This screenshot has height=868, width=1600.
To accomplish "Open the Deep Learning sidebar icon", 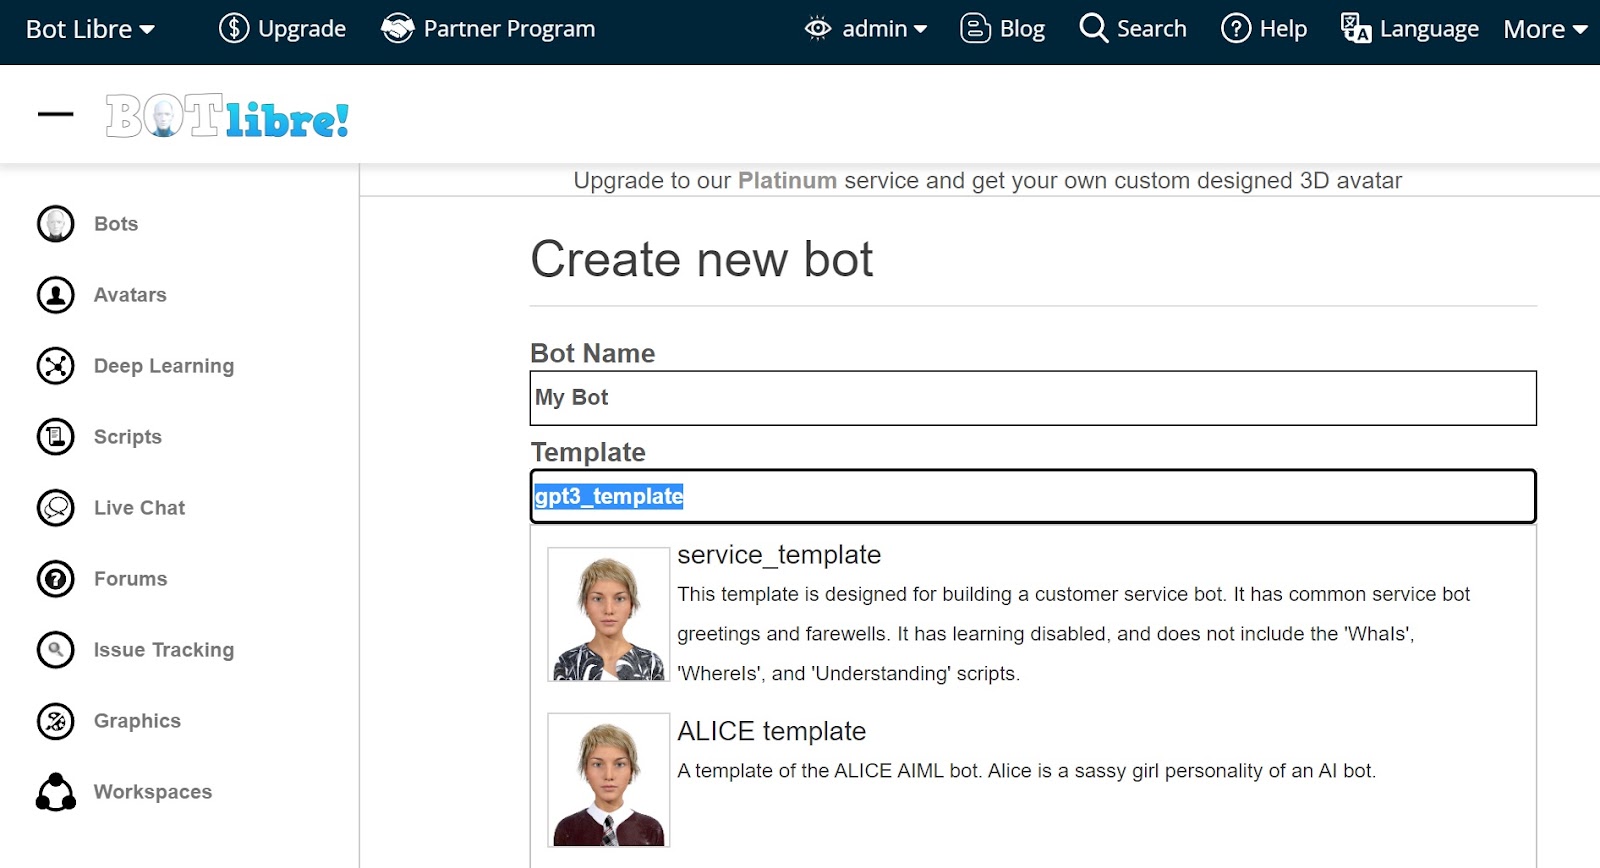I will 56,366.
